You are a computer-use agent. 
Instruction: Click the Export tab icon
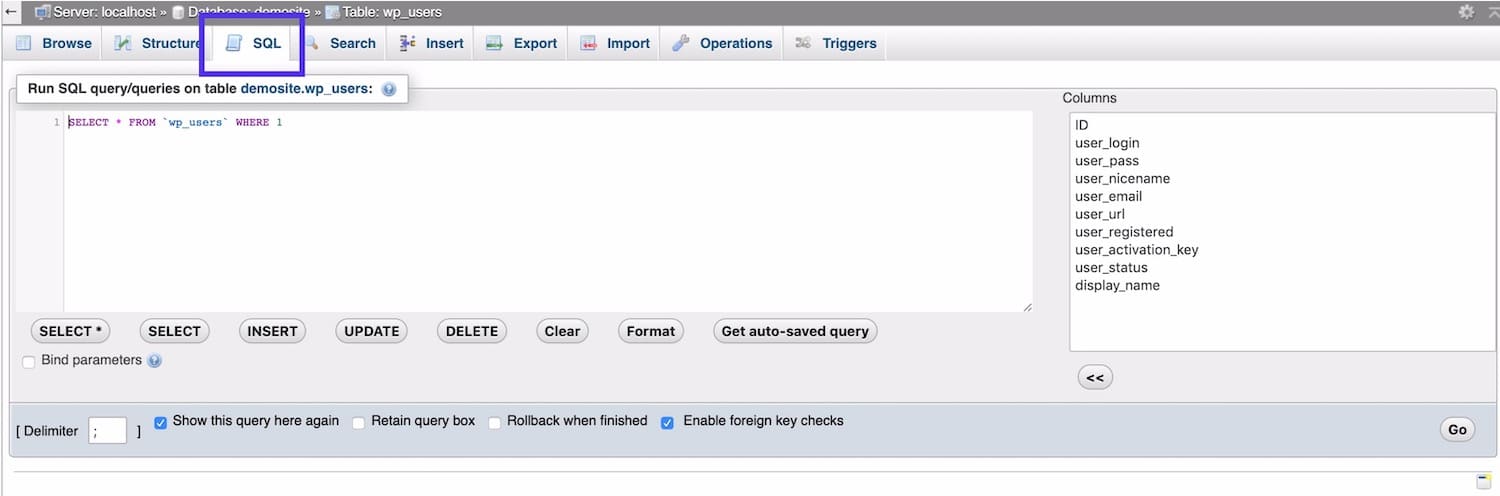[x=495, y=43]
